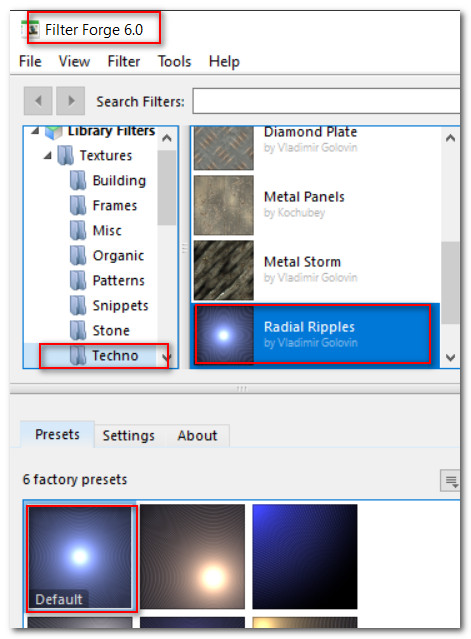Click the Snippets folder icon
The width and height of the screenshot is (471, 639).
pyautogui.click(x=78, y=306)
